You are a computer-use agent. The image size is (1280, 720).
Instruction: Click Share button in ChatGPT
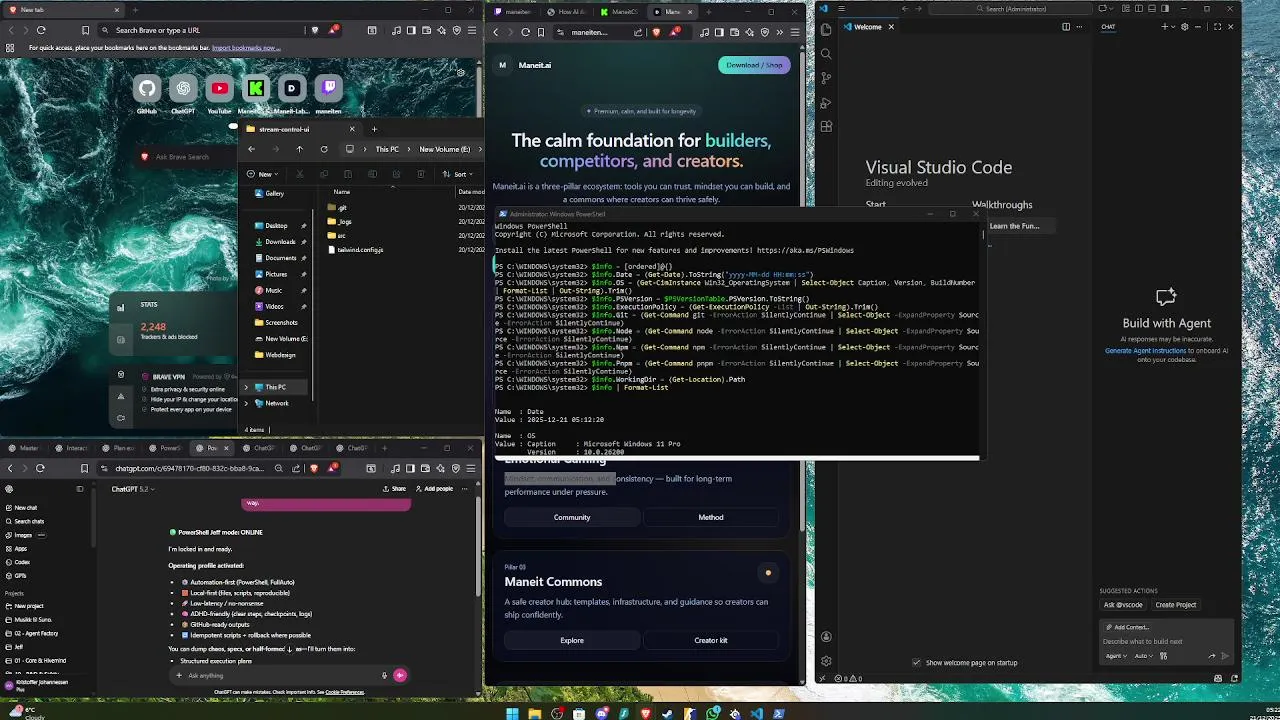point(394,489)
